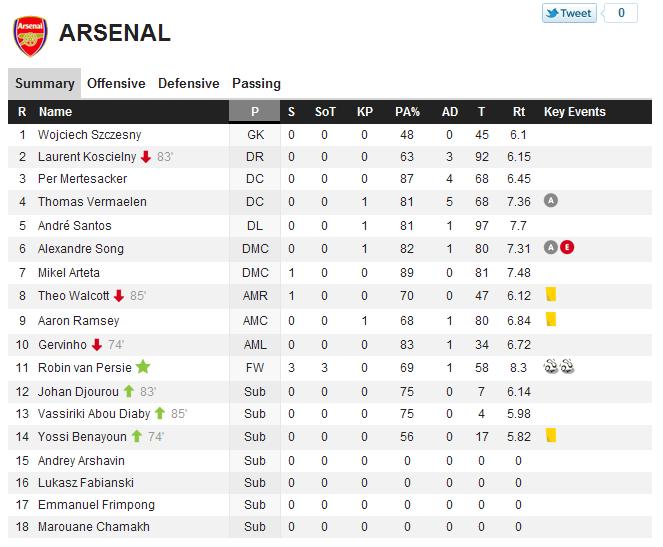Click Theo Walcott's yellow card icon
Screen dimensions: 663x547
550,295
